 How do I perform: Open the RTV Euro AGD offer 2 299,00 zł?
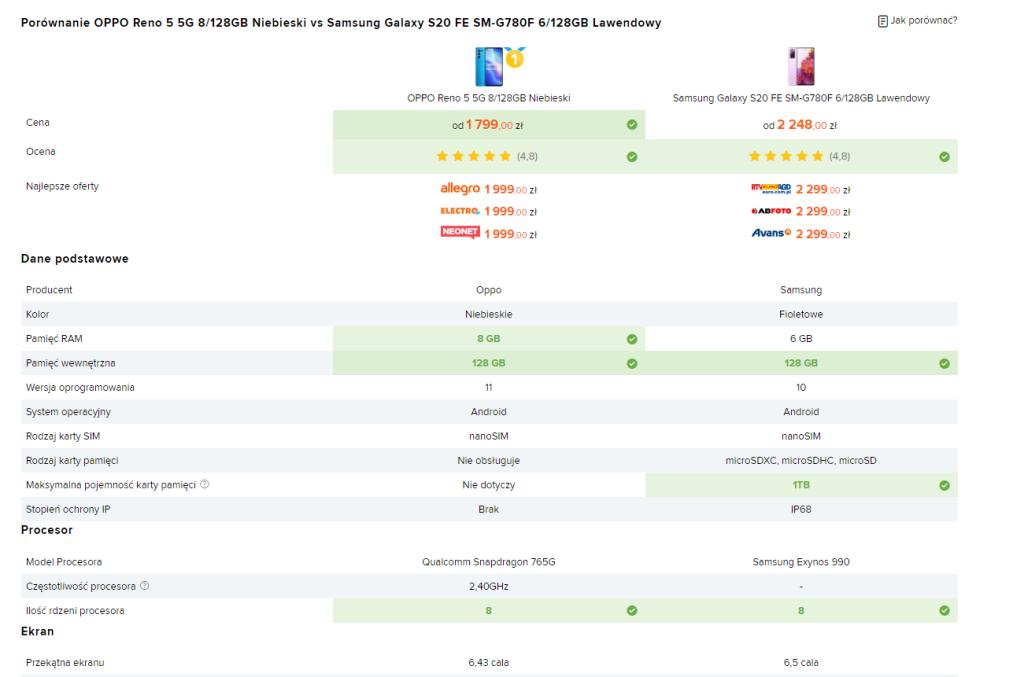pos(823,189)
